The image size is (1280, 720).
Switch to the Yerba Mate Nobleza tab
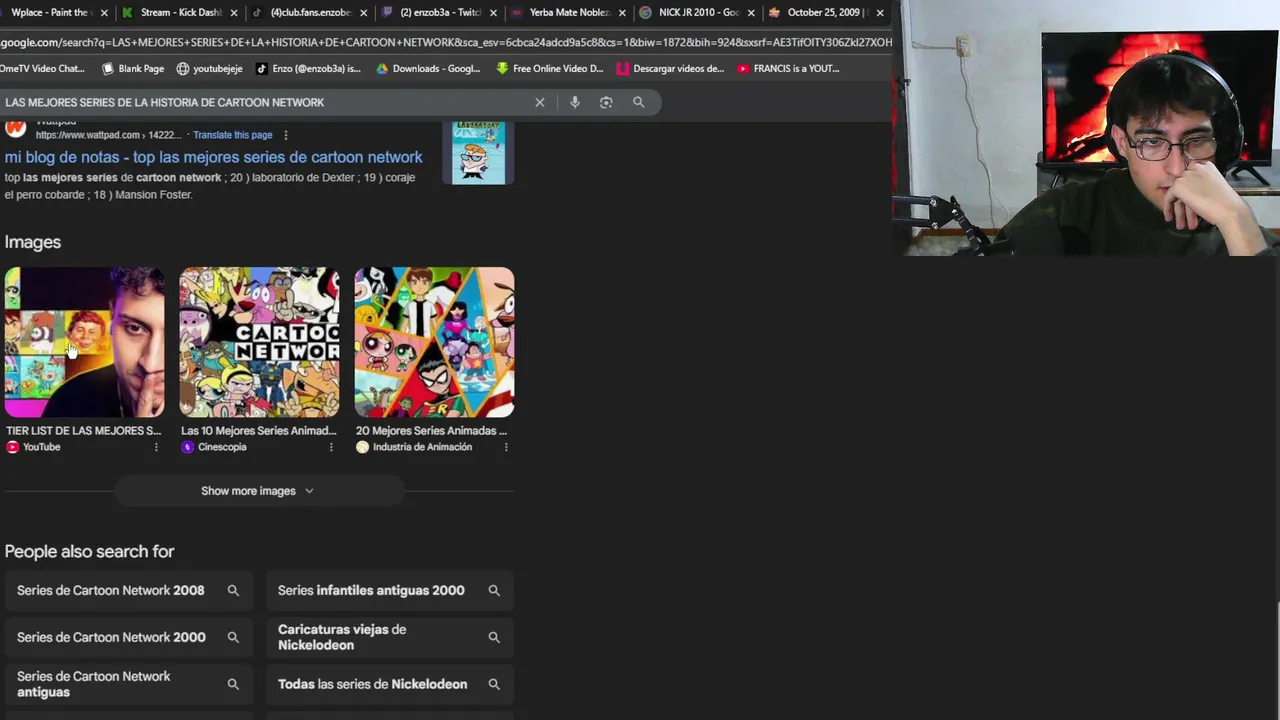tap(568, 13)
